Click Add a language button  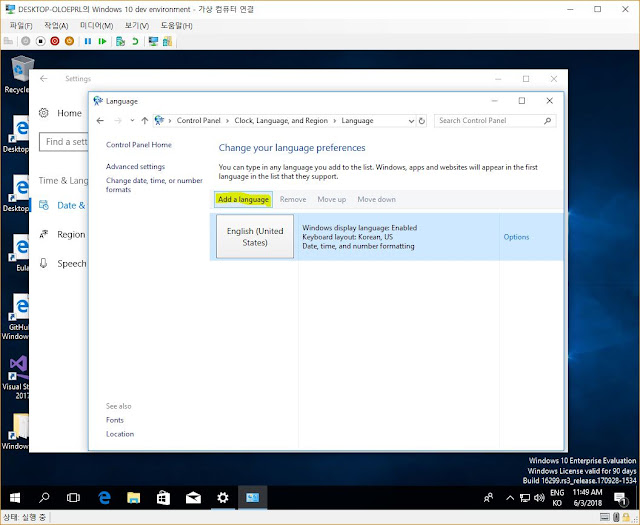(x=243, y=199)
